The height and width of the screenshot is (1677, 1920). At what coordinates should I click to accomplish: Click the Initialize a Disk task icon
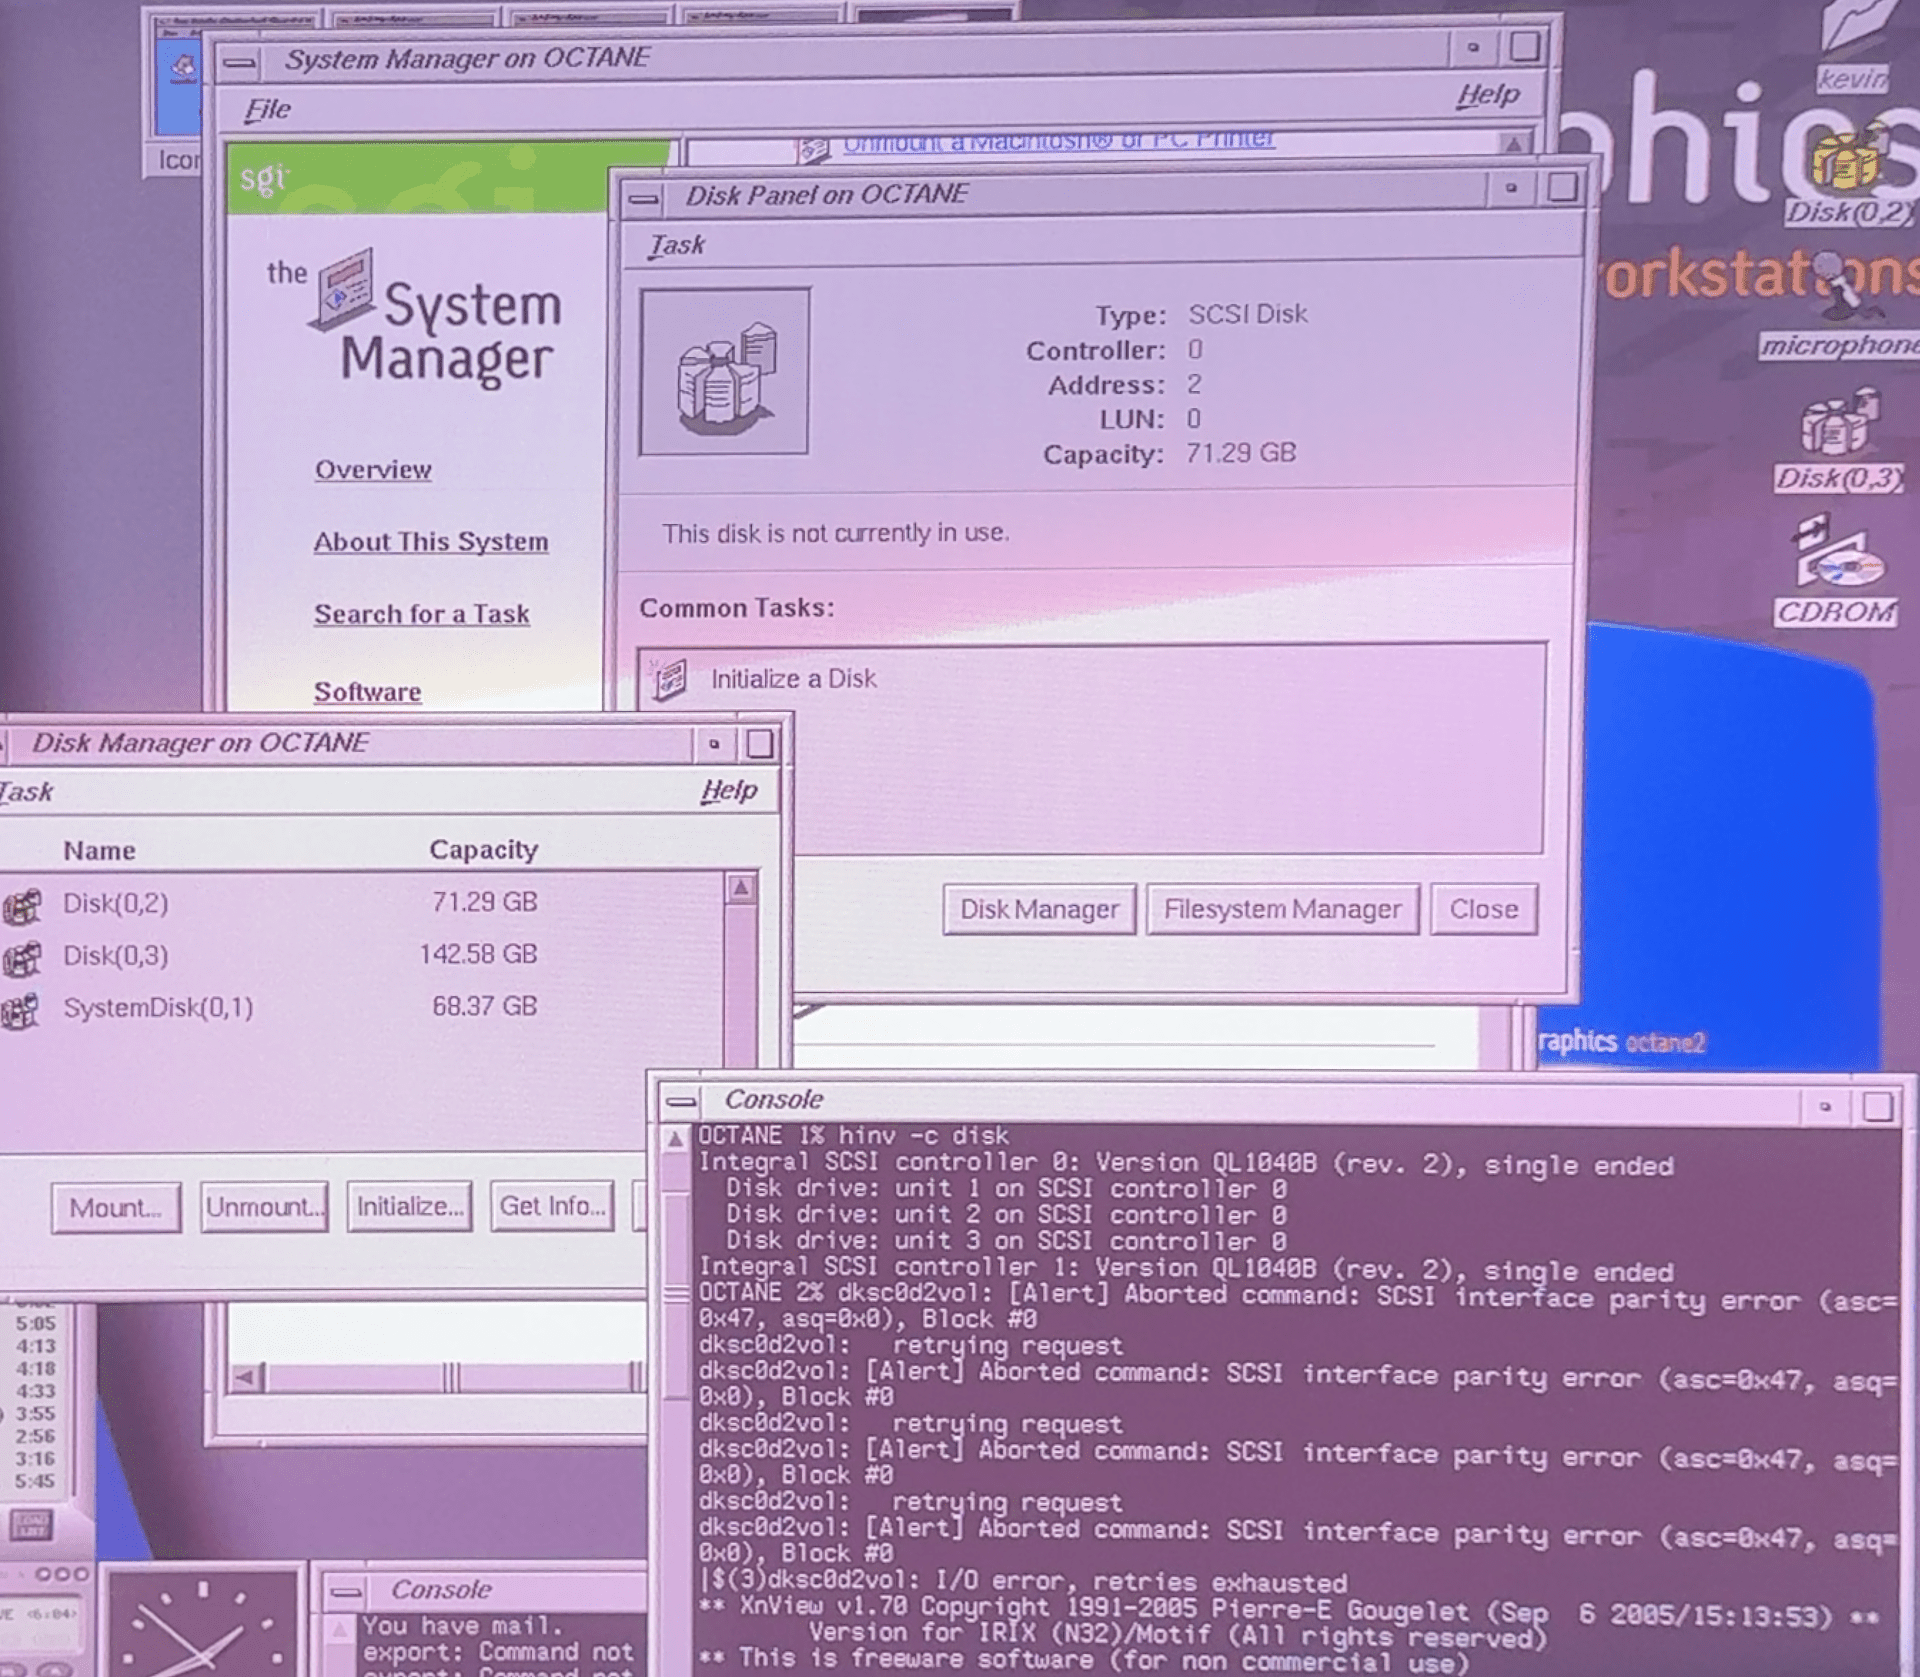pyautogui.click(x=669, y=679)
